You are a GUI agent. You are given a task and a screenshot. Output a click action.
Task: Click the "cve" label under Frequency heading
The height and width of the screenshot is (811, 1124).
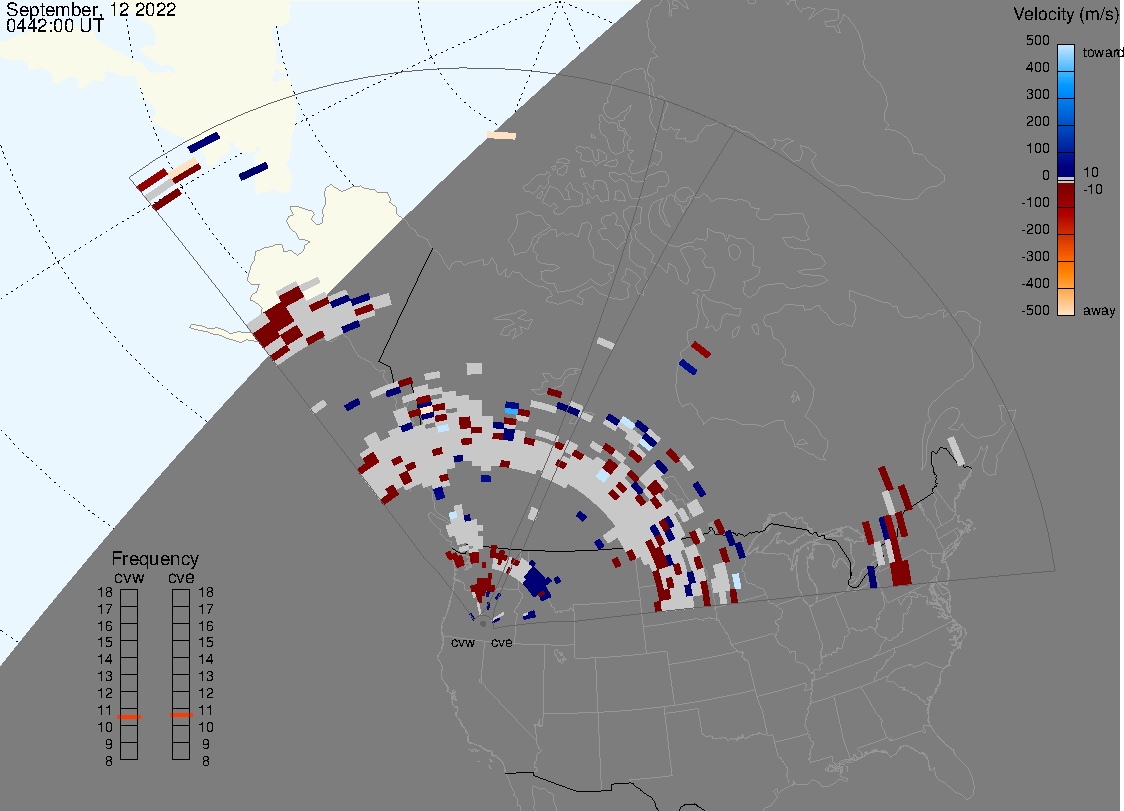pyautogui.click(x=181, y=578)
